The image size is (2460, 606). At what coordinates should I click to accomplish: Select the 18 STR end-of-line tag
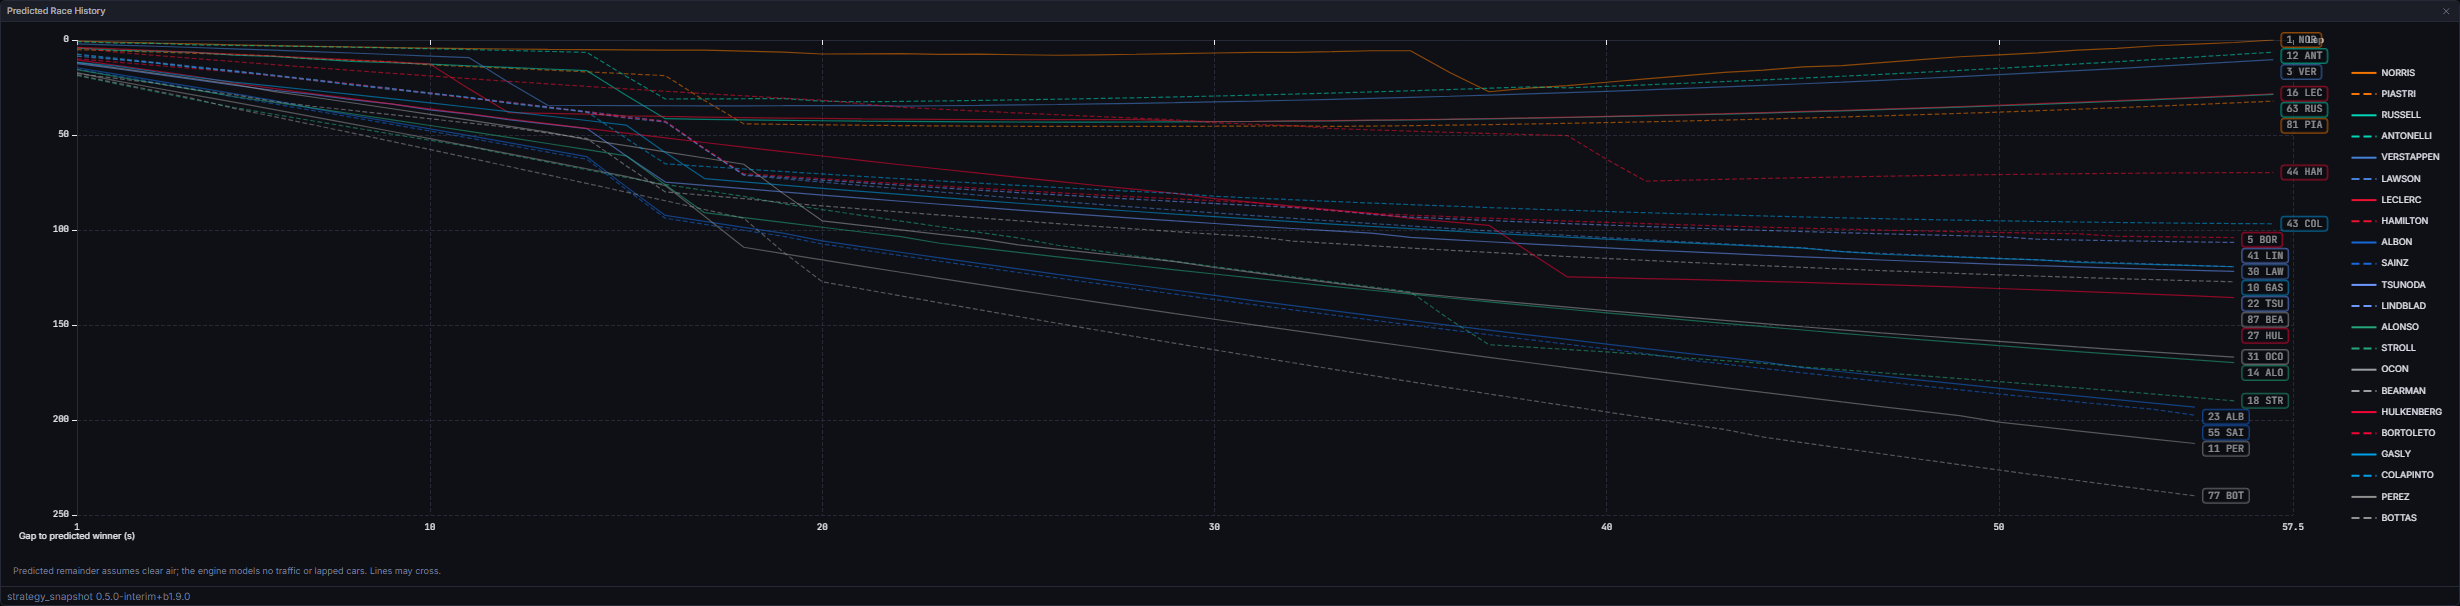pyautogui.click(x=2265, y=401)
